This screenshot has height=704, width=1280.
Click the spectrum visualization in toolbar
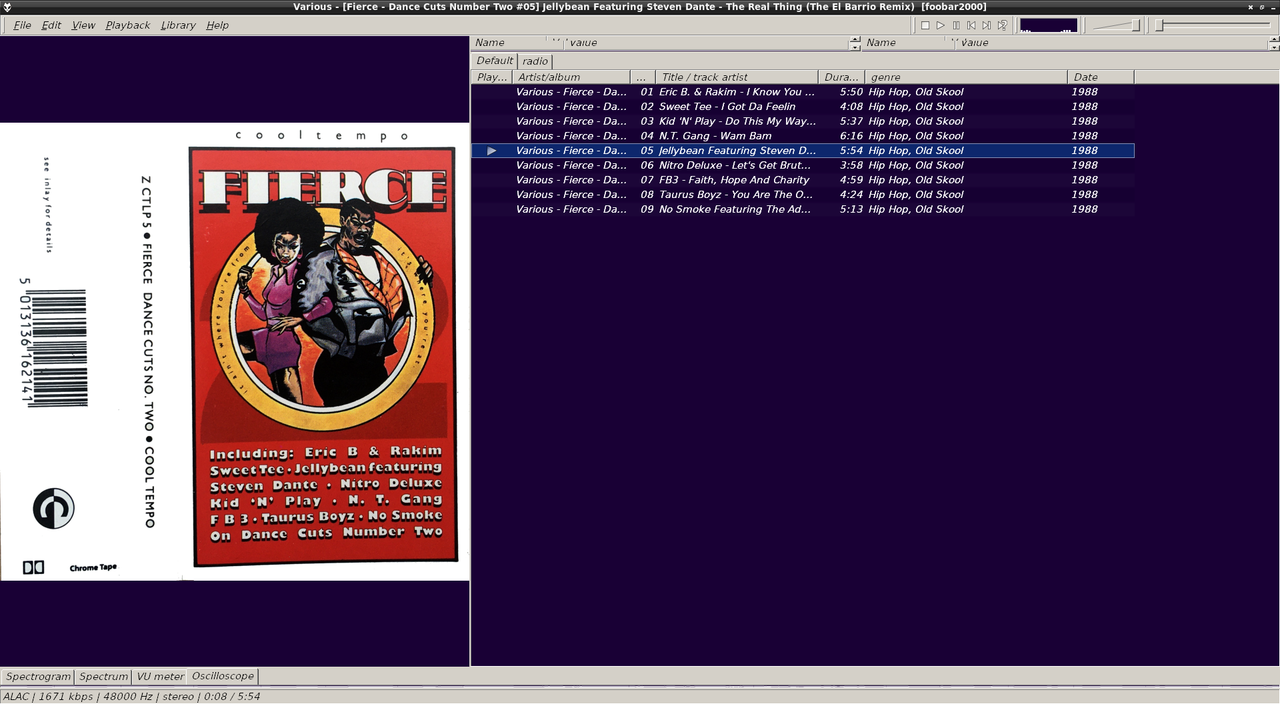point(1048,25)
